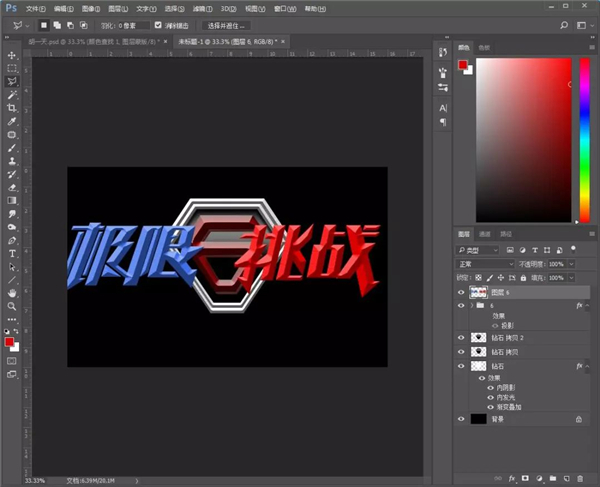Image resolution: width=600 pixels, height=487 pixels.
Task: Click the Delete layer trash icon
Action: [580, 478]
